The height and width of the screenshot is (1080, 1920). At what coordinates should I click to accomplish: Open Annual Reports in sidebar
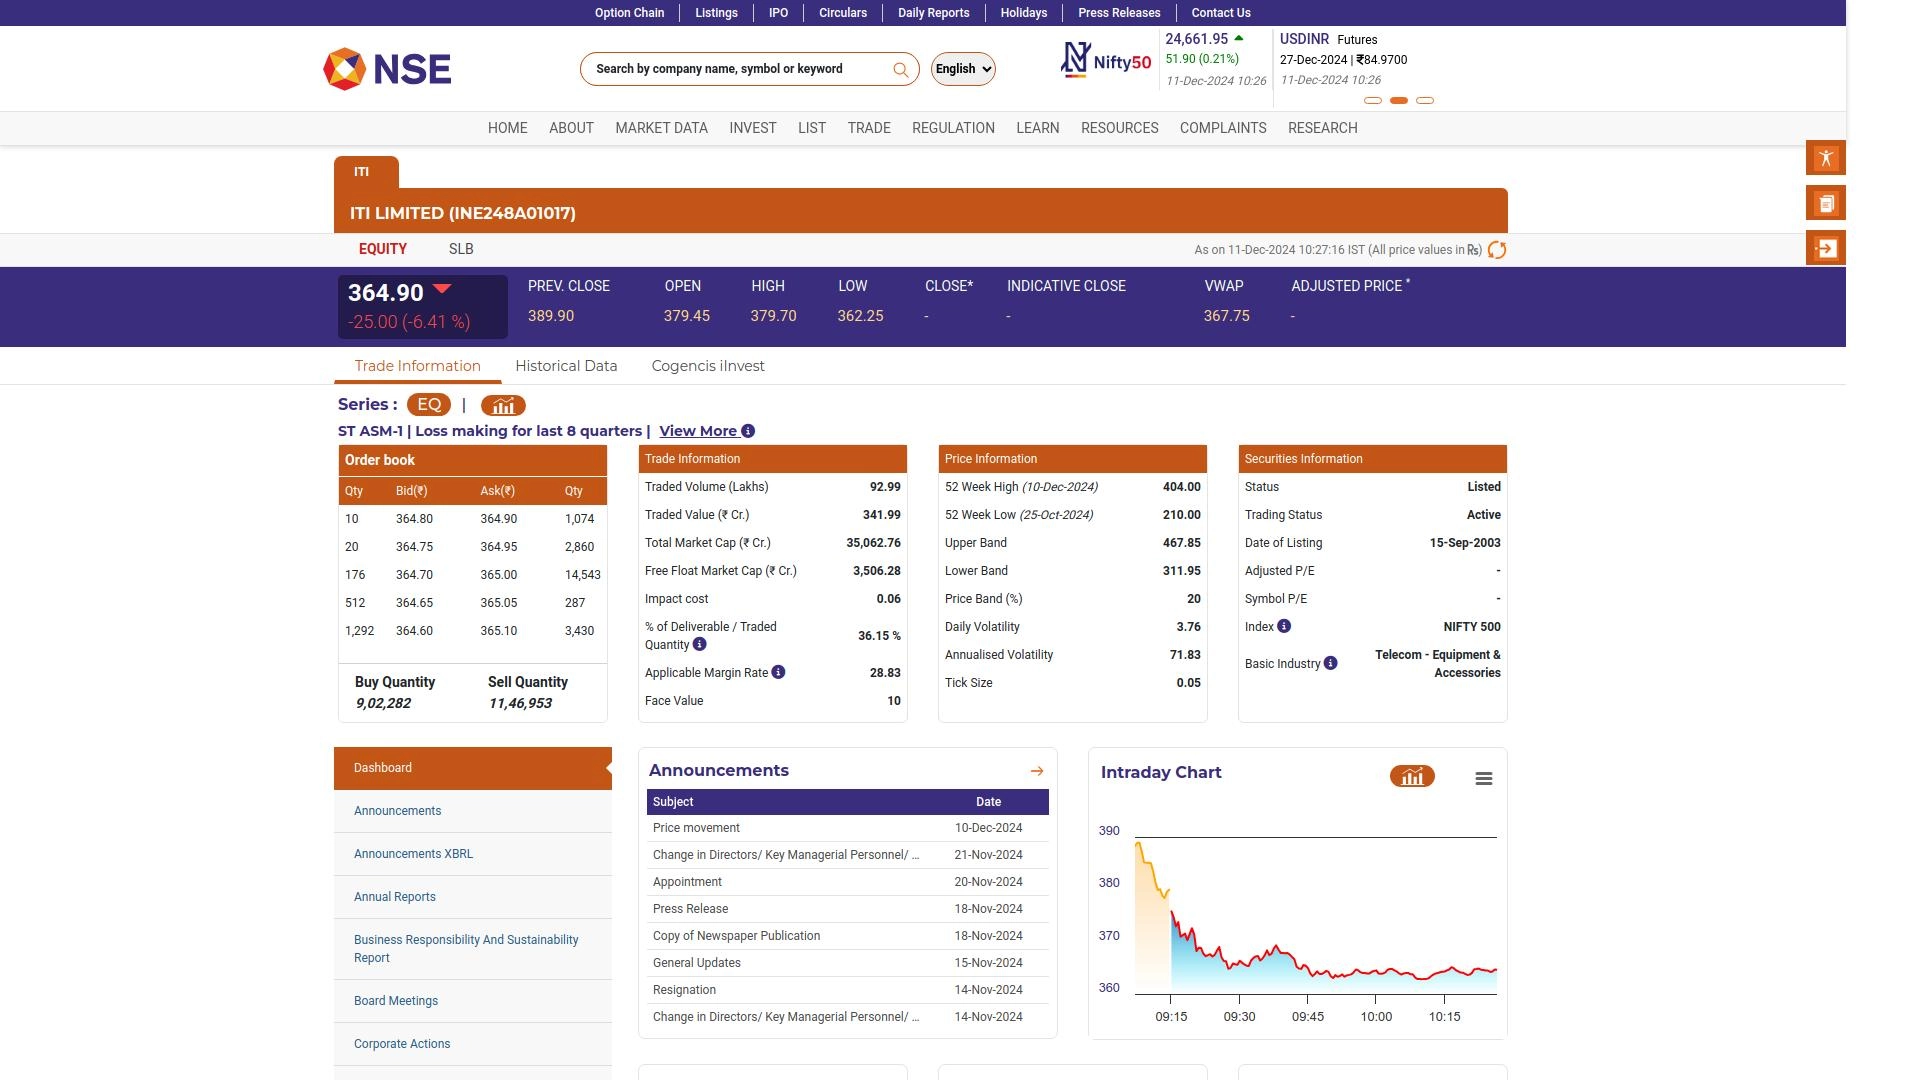(395, 897)
